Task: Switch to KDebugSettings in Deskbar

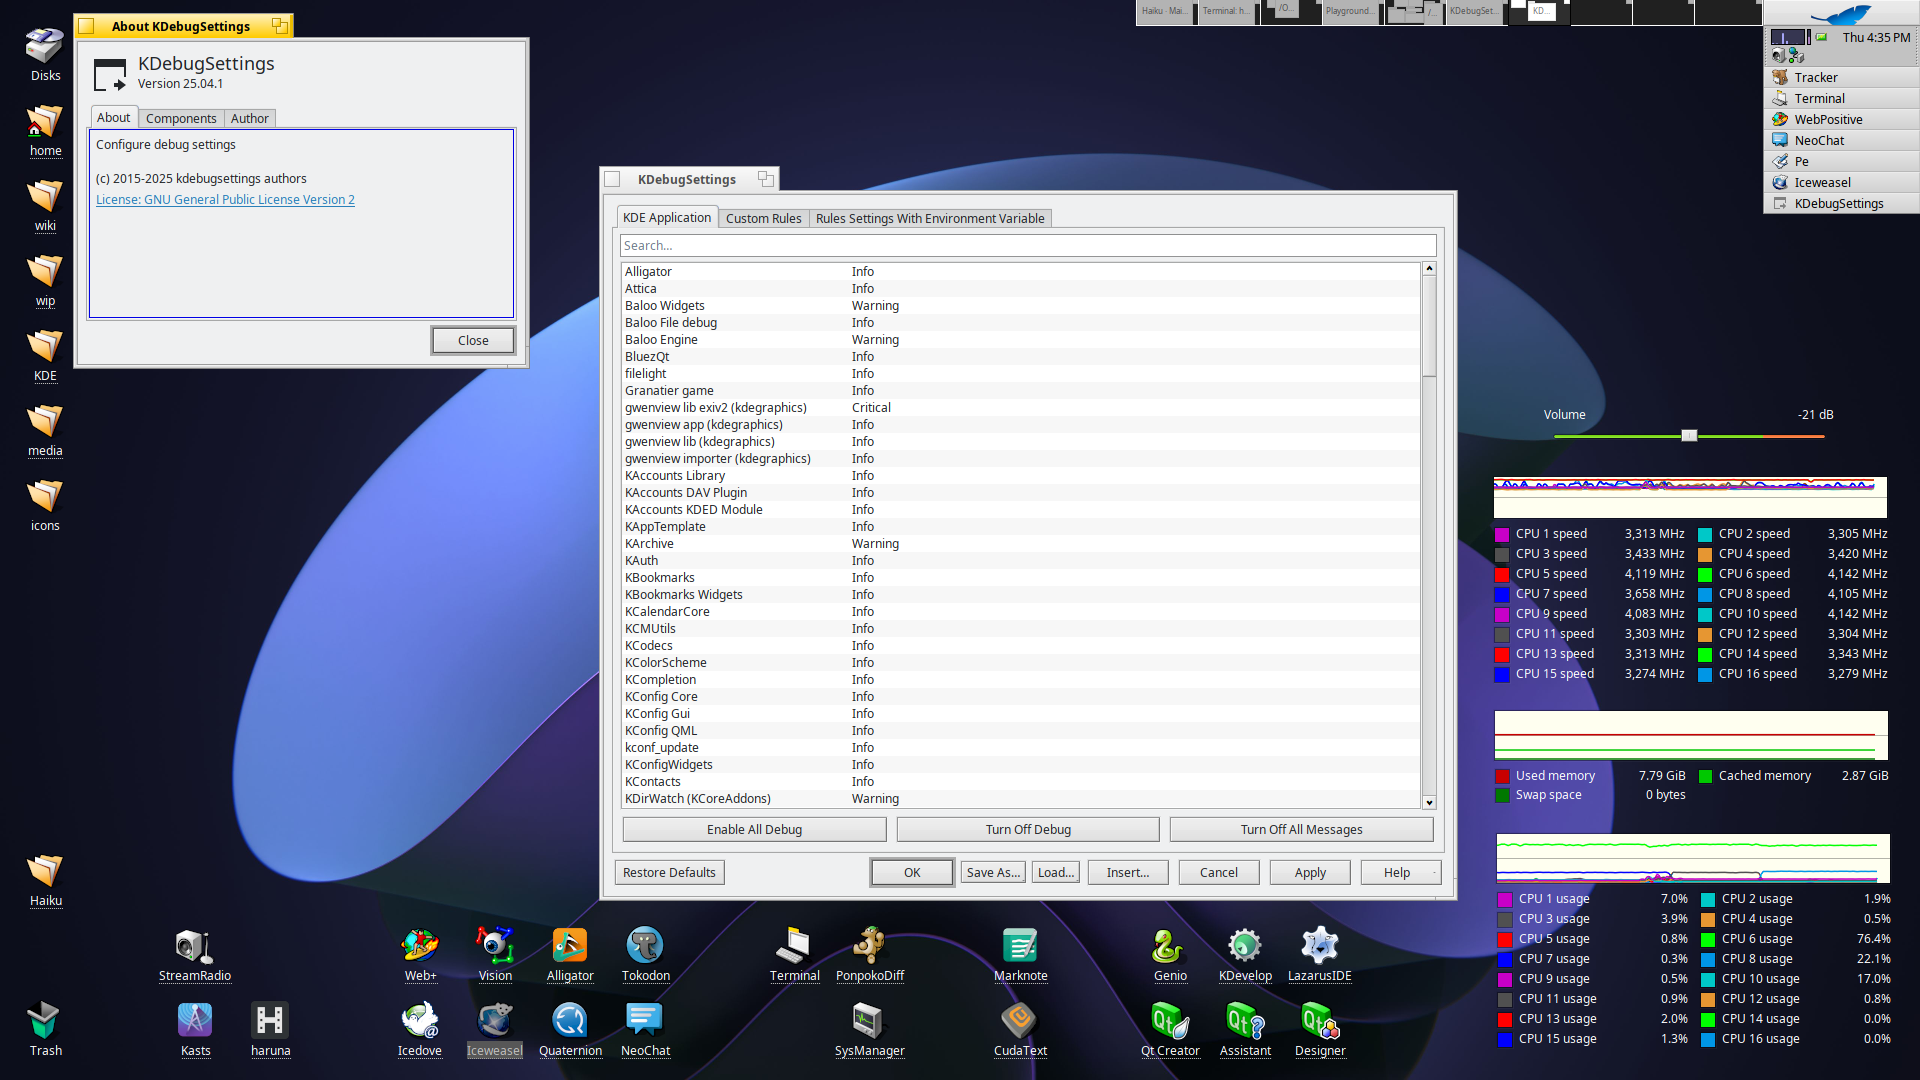Action: (x=1841, y=203)
